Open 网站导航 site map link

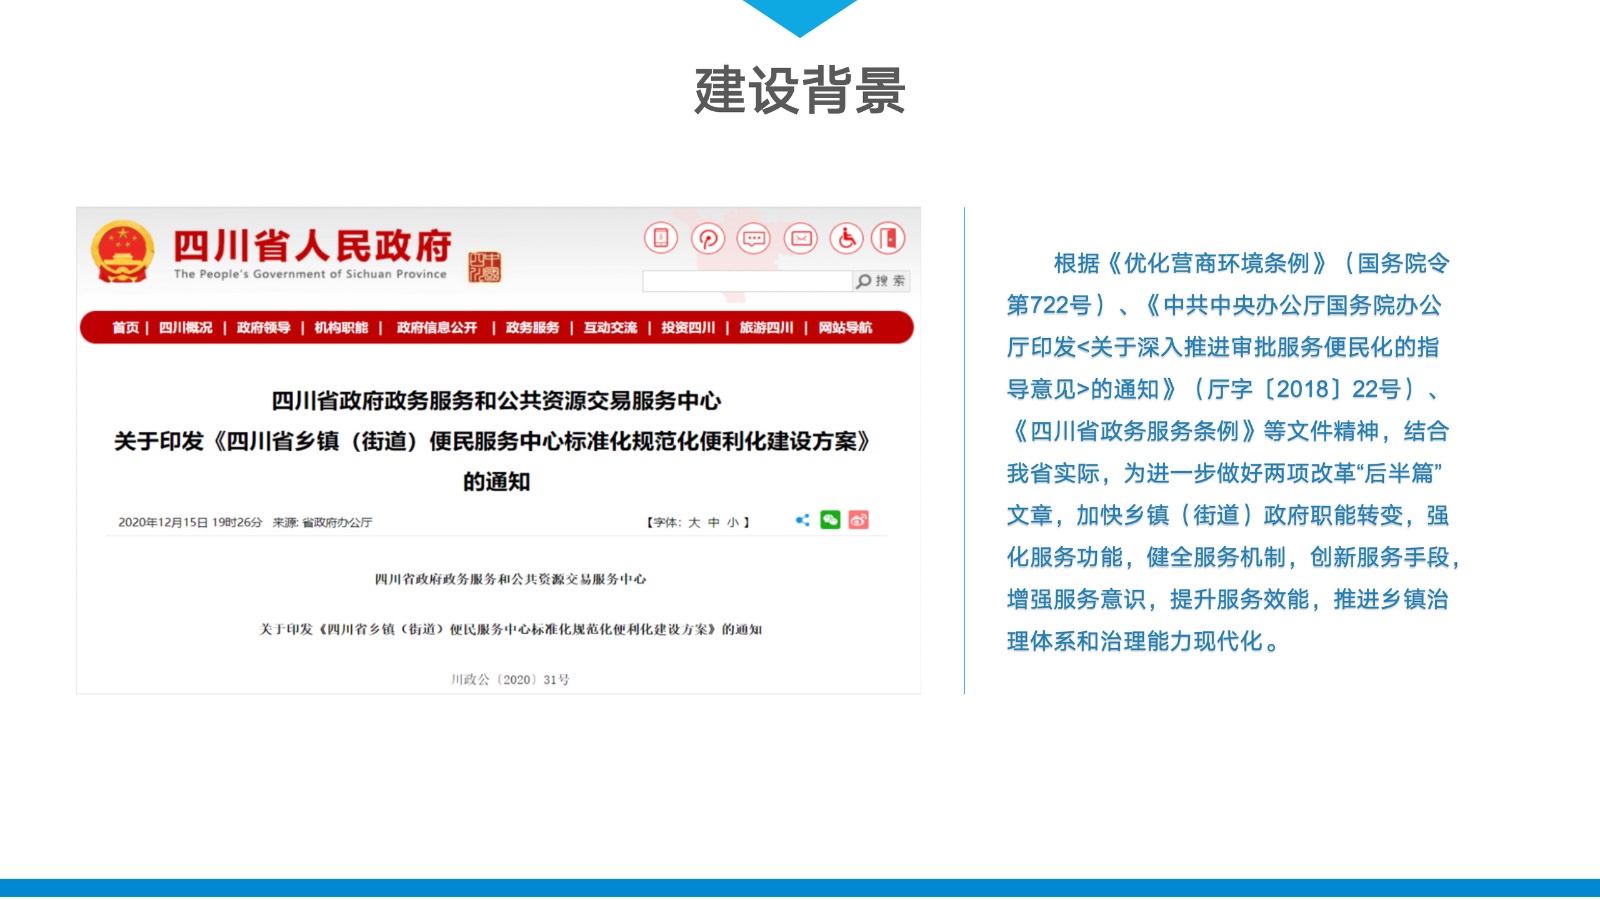click(845, 328)
